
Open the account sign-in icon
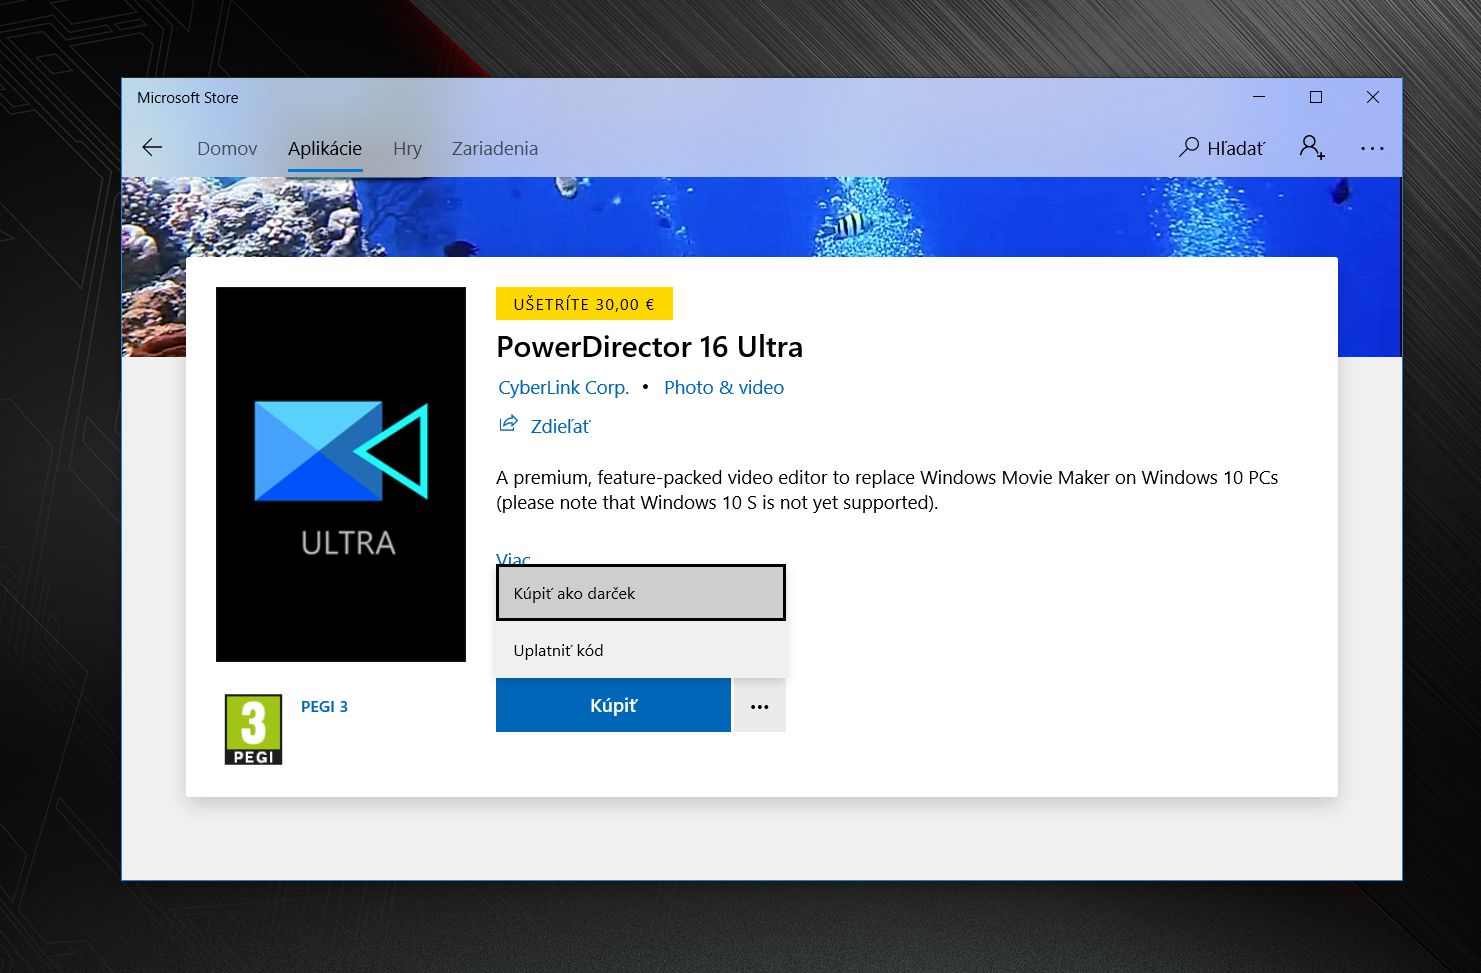(1312, 148)
